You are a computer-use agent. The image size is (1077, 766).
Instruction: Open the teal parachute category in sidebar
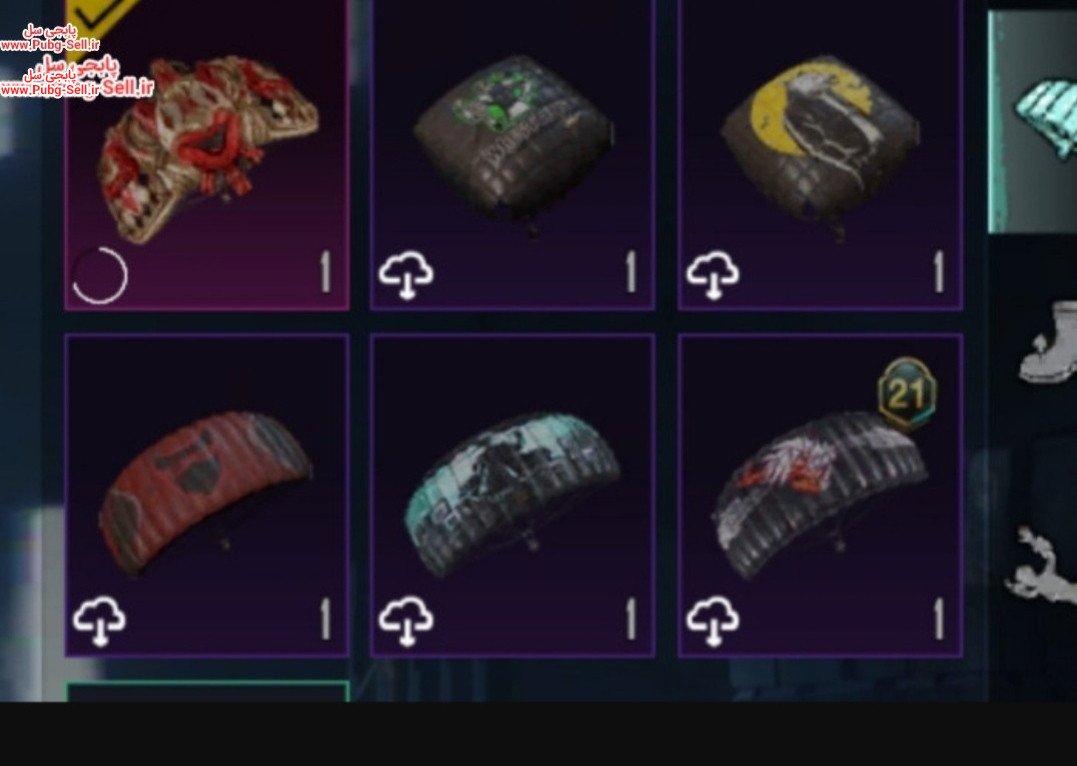(1032, 122)
